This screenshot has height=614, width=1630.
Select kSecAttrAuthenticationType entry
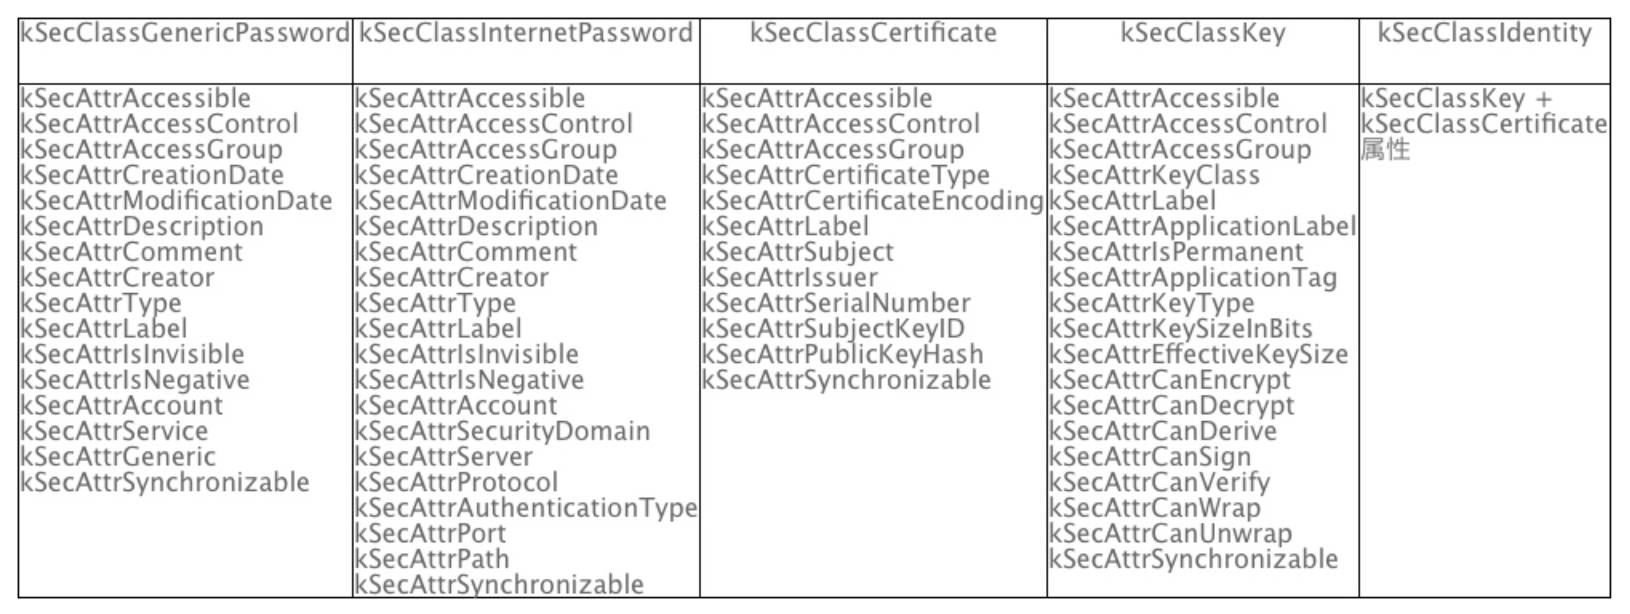pyautogui.click(x=526, y=508)
